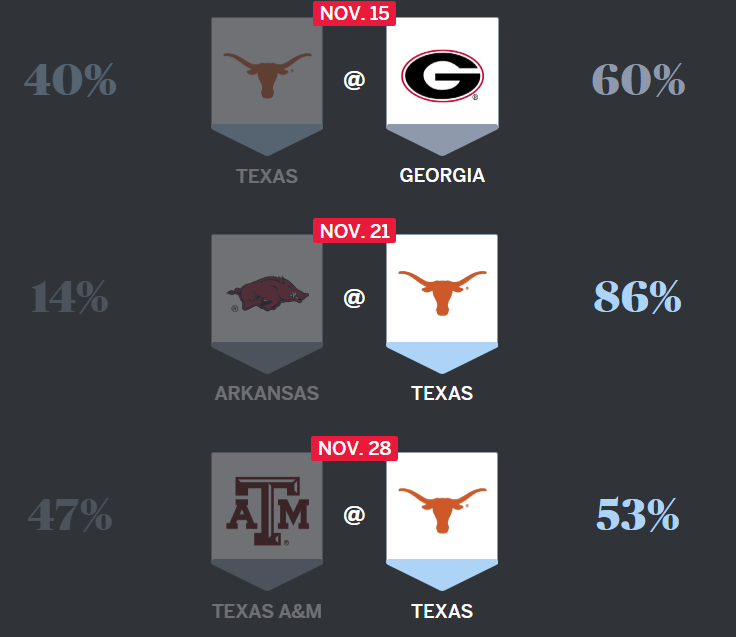The image size is (736, 637).
Task: Pick the Texas logo in the Arkansas matchup
Action: (442, 293)
